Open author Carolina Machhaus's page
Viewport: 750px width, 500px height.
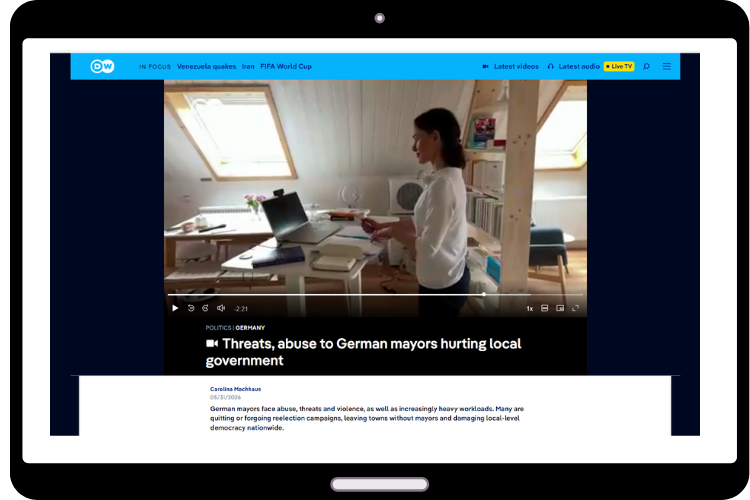tap(235, 389)
